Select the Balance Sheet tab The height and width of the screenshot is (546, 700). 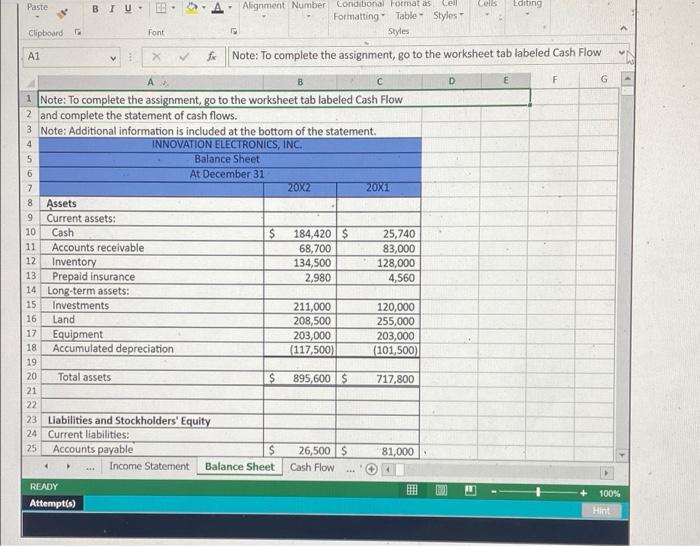(x=240, y=467)
